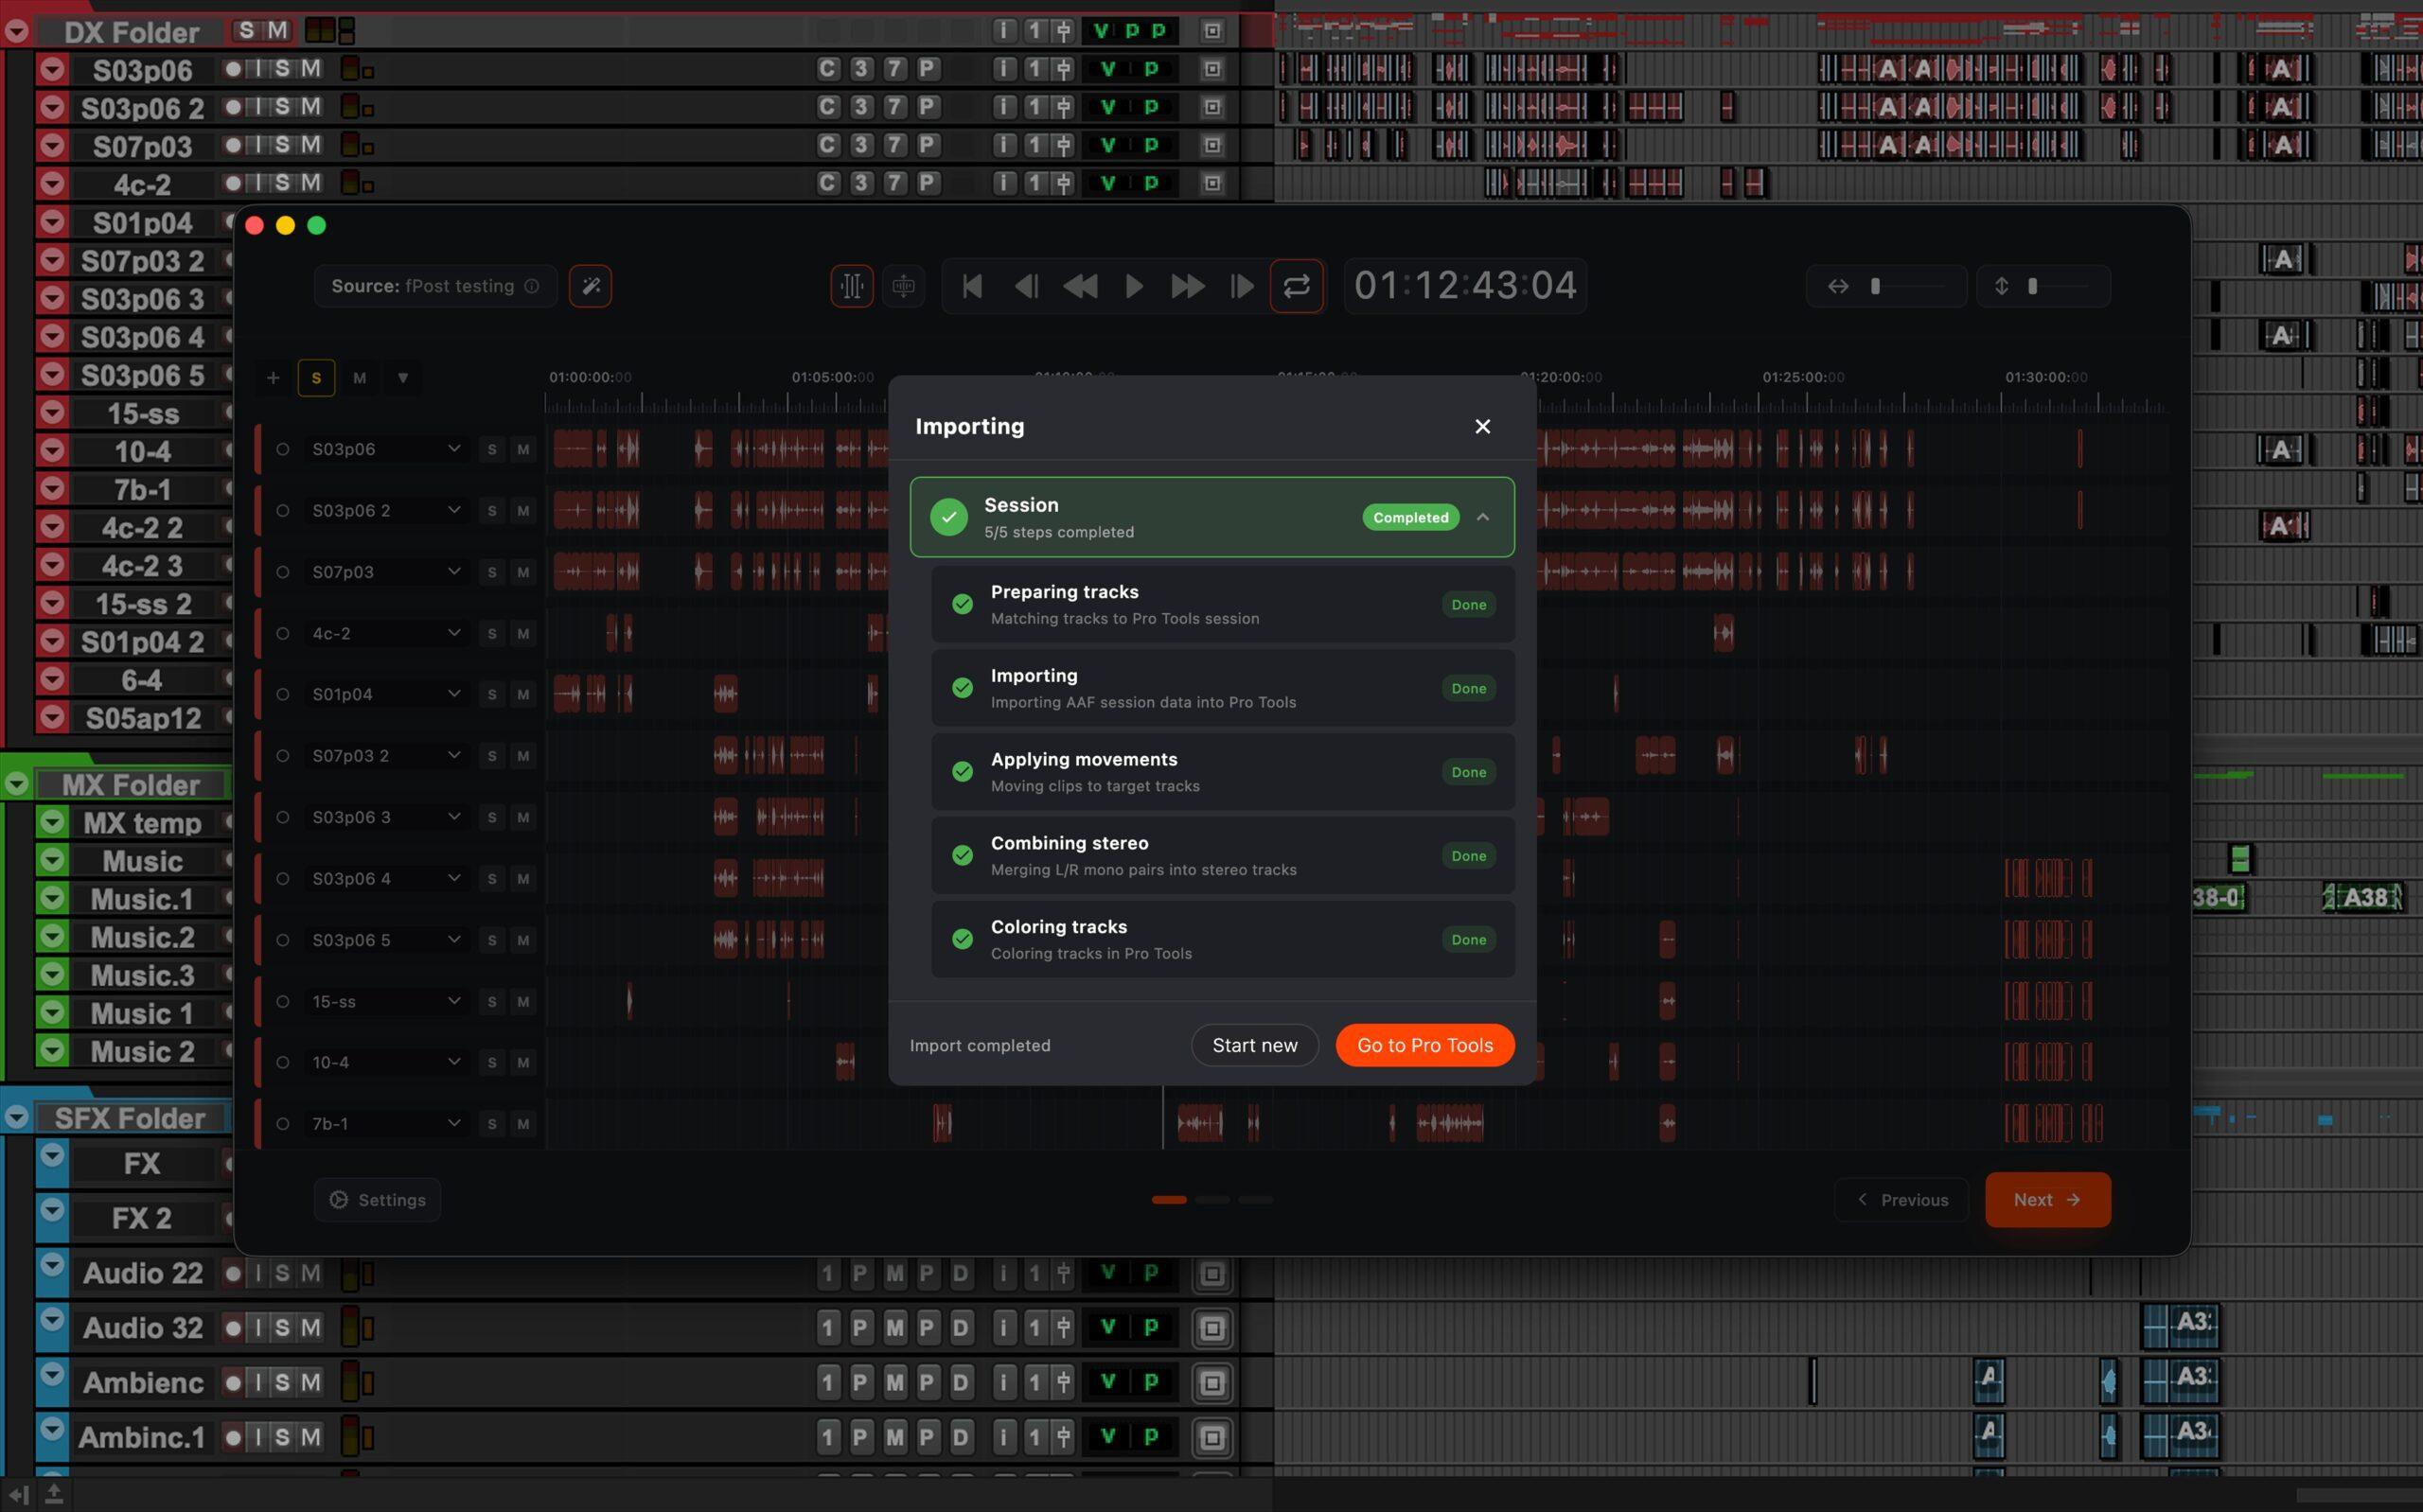Mute the Ambienc track in Pro Tools
This screenshot has width=2423, height=1512.
311,1383
